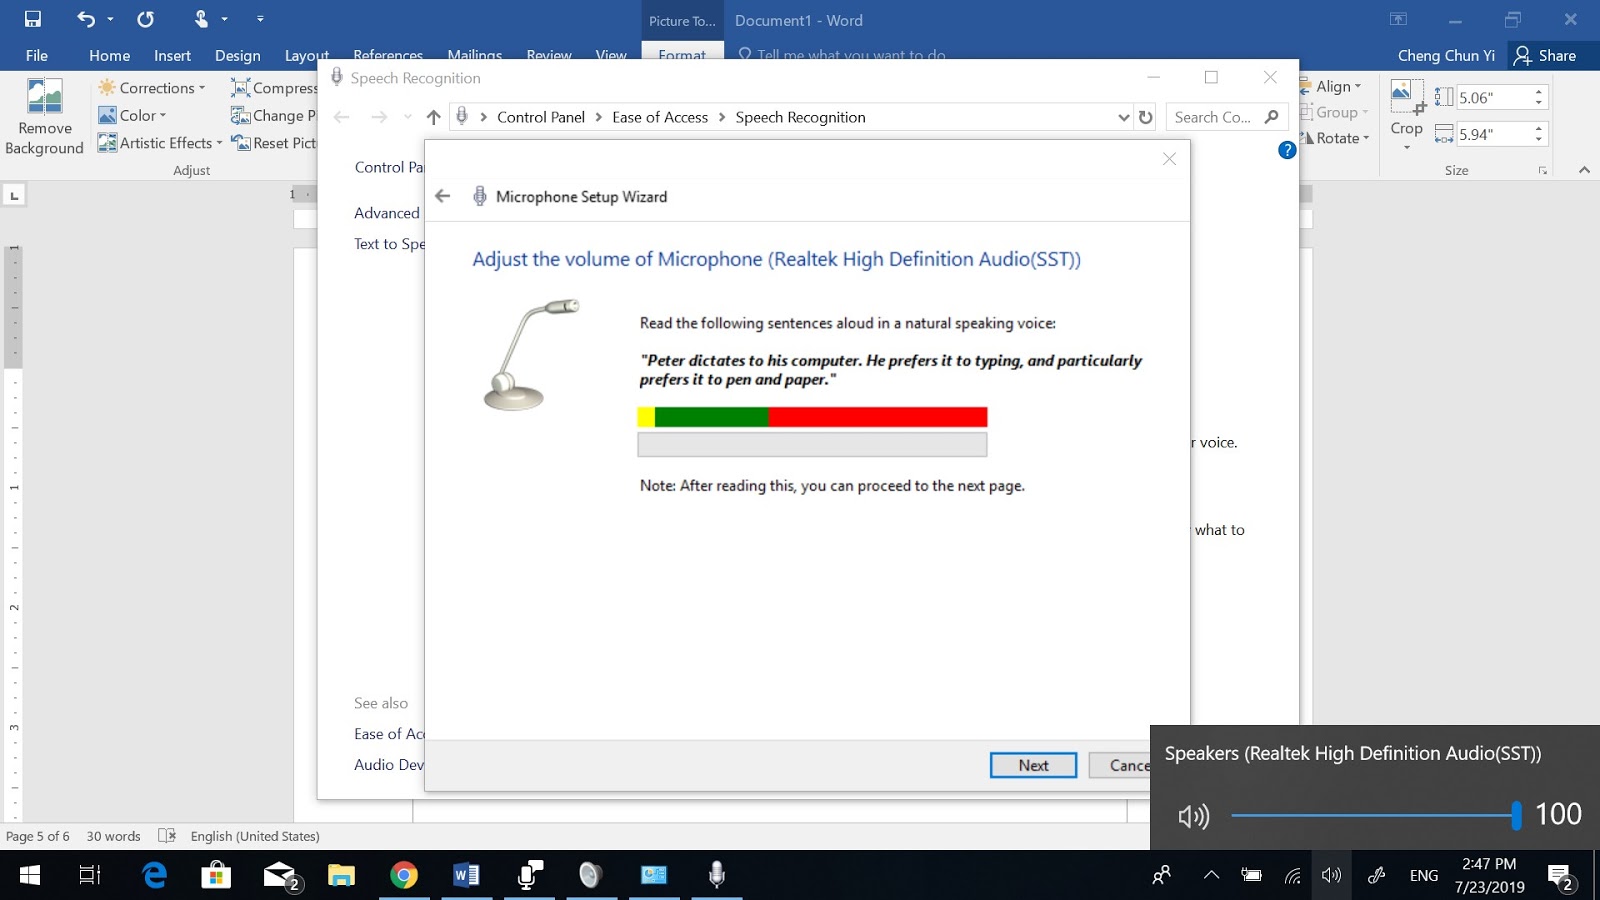This screenshot has width=1600, height=900.
Task: Click Remove Background in the Word ribbon
Action: pos(44,117)
